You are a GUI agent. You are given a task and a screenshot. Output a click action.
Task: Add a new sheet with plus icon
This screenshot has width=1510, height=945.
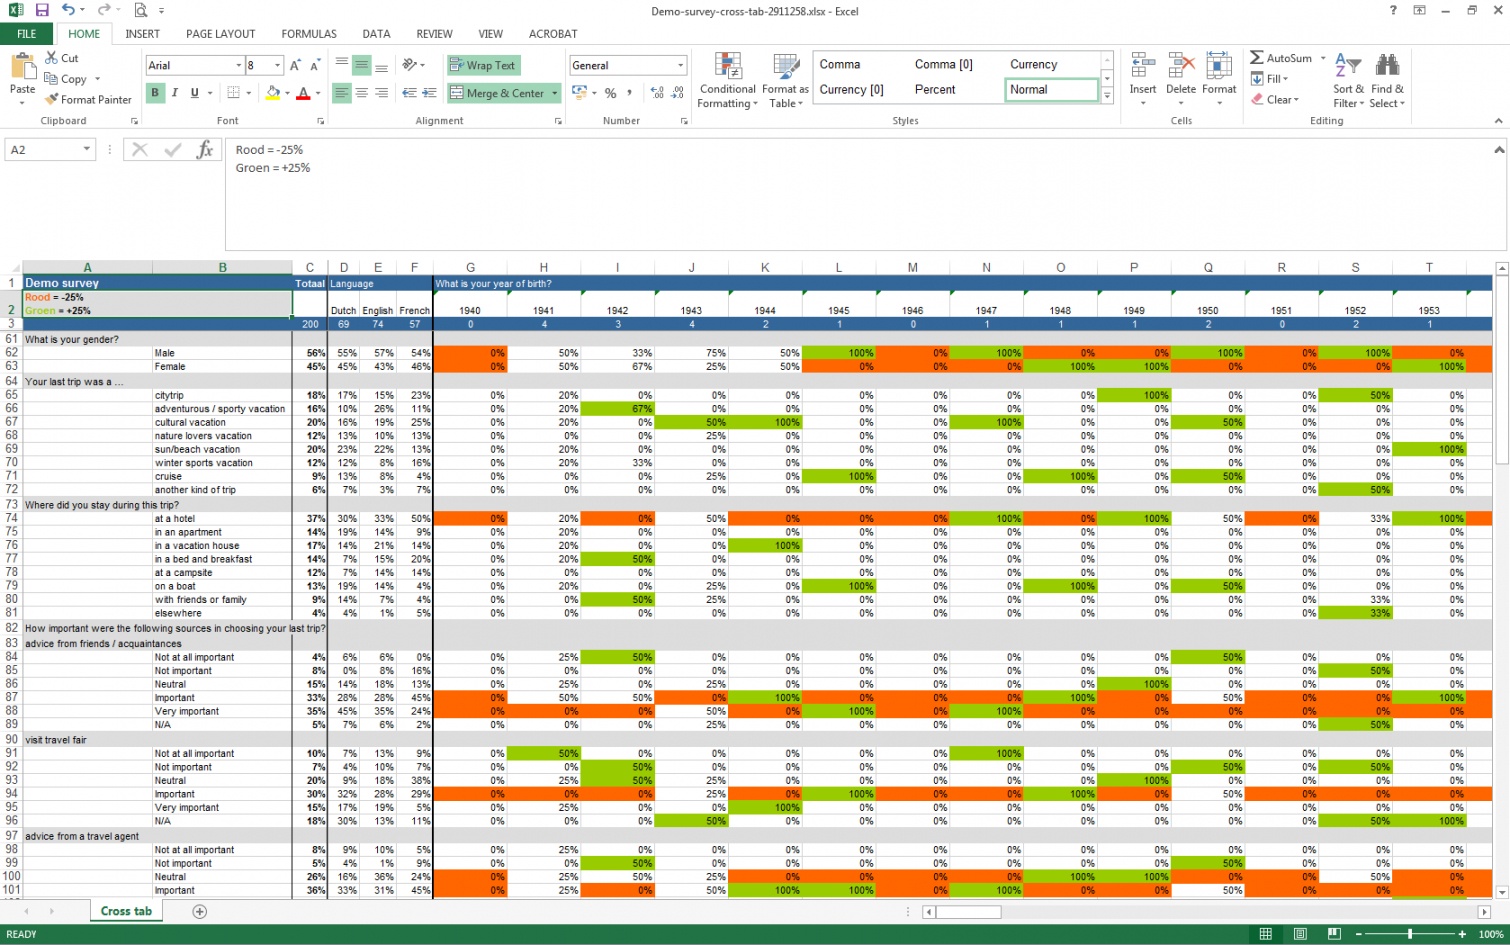click(x=199, y=911)
